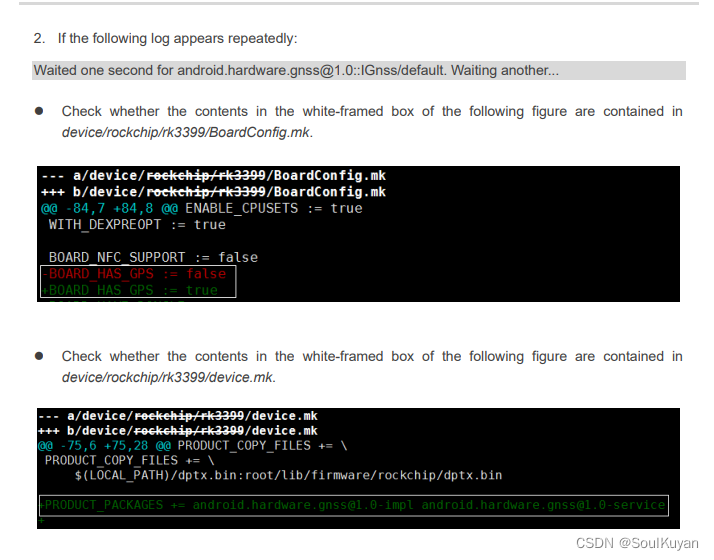Click the line 'BOARD_NFC_SUPPORT := false'
Screen dimensions: 714x560
(153, 258)
